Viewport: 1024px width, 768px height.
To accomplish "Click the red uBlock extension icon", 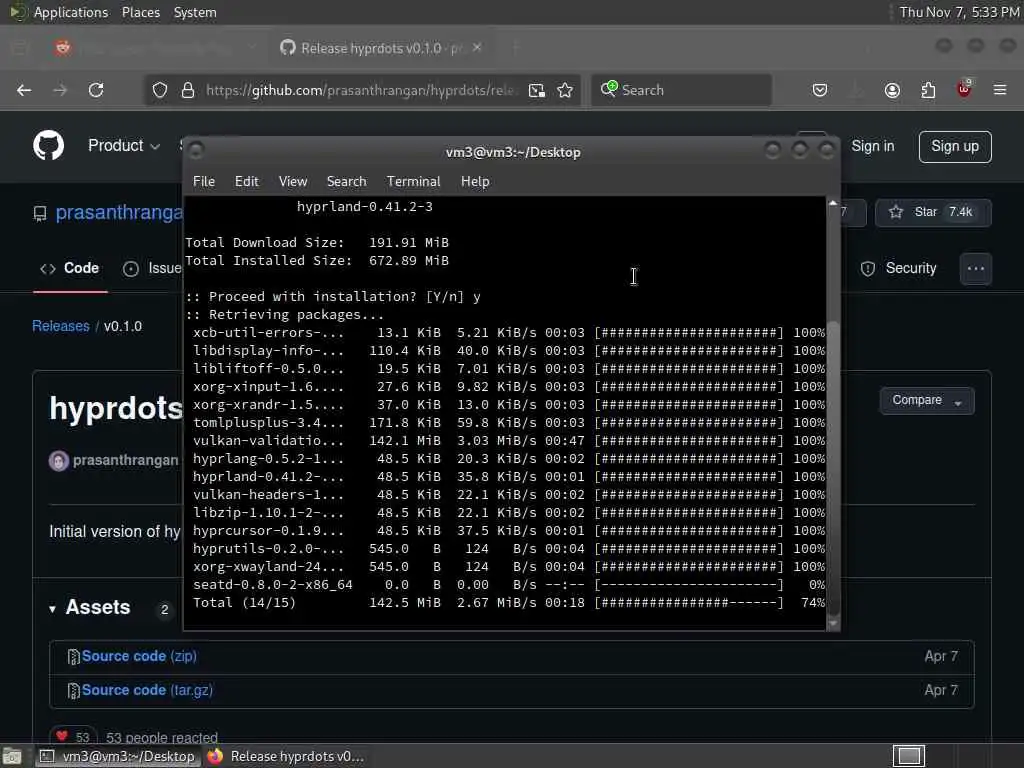I will [x=964, y=89].
